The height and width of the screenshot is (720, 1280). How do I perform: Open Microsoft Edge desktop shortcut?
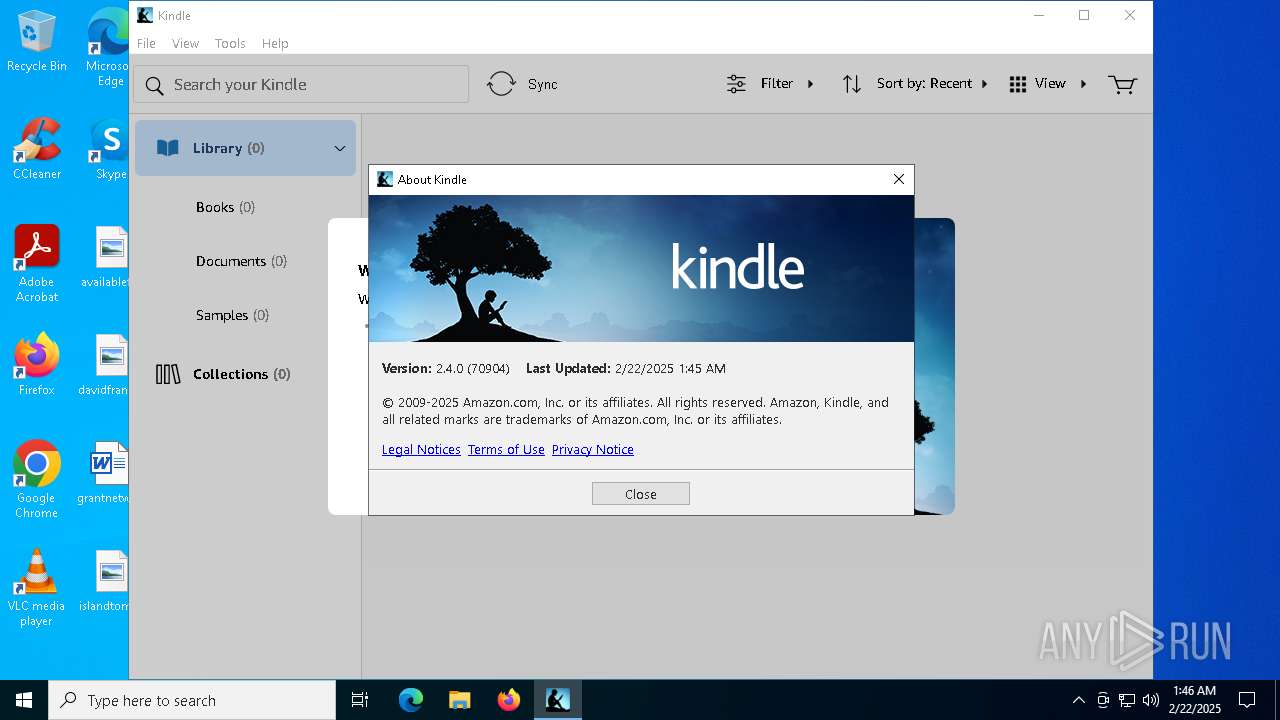click(107, 48)
